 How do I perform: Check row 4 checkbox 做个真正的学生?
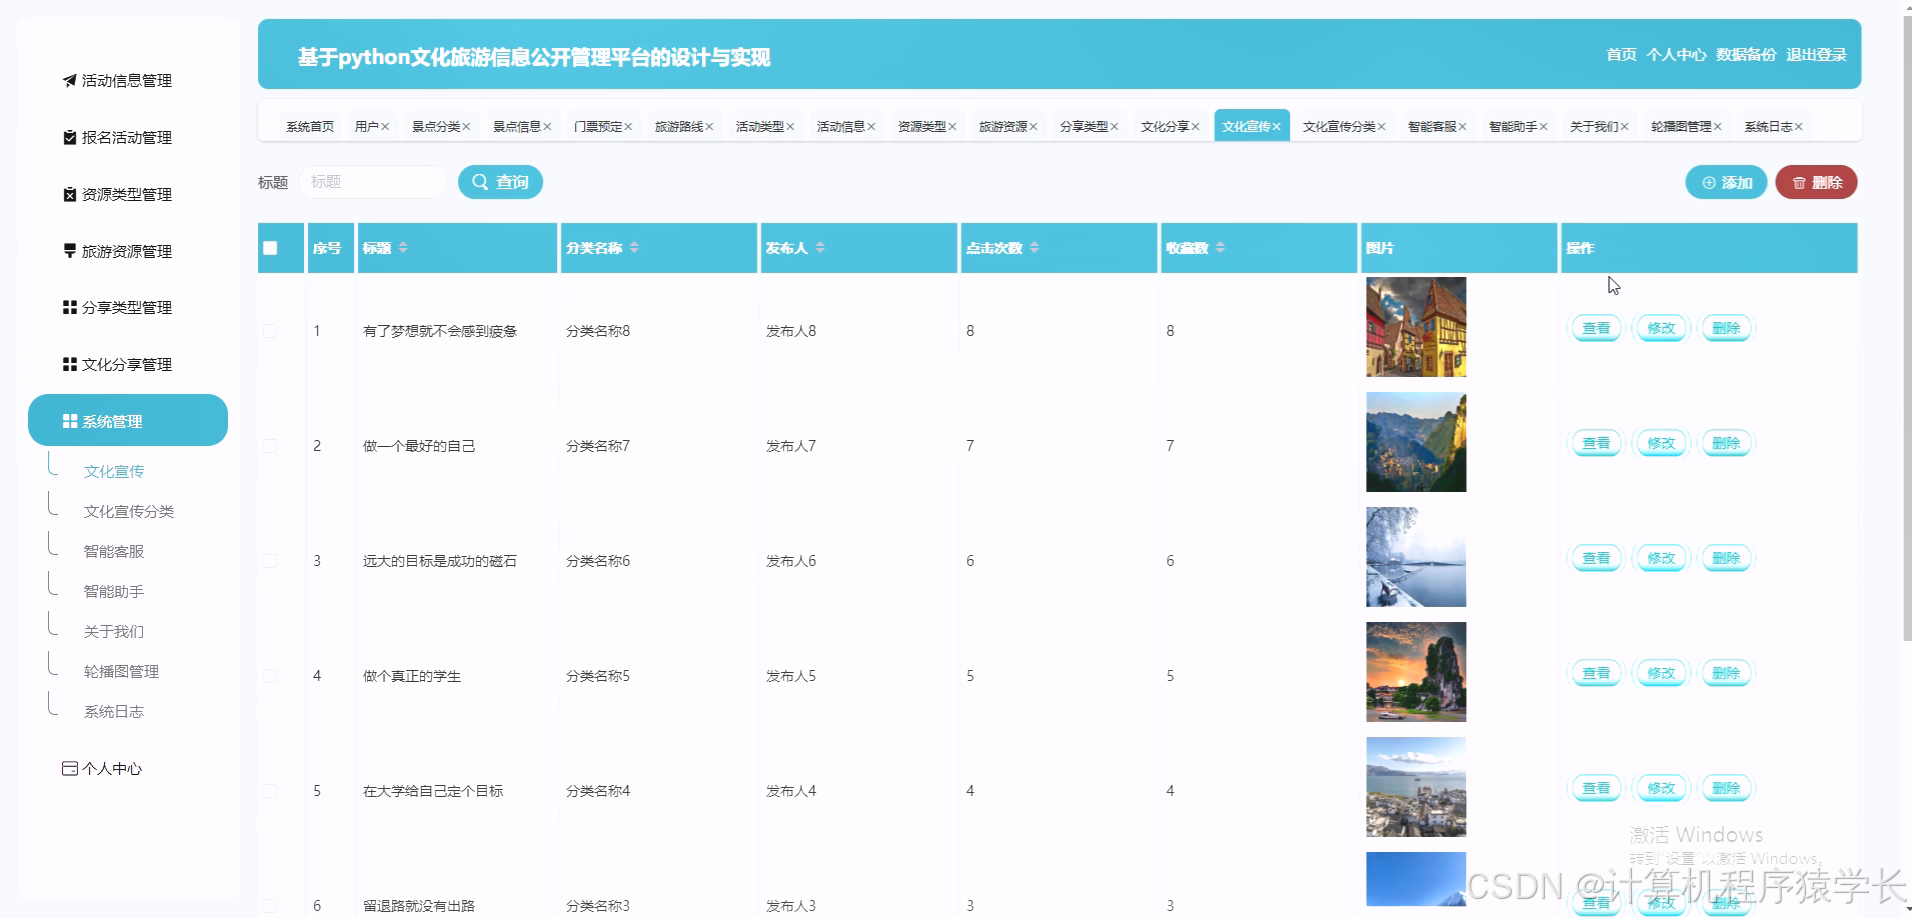click(x=270, y=676)
